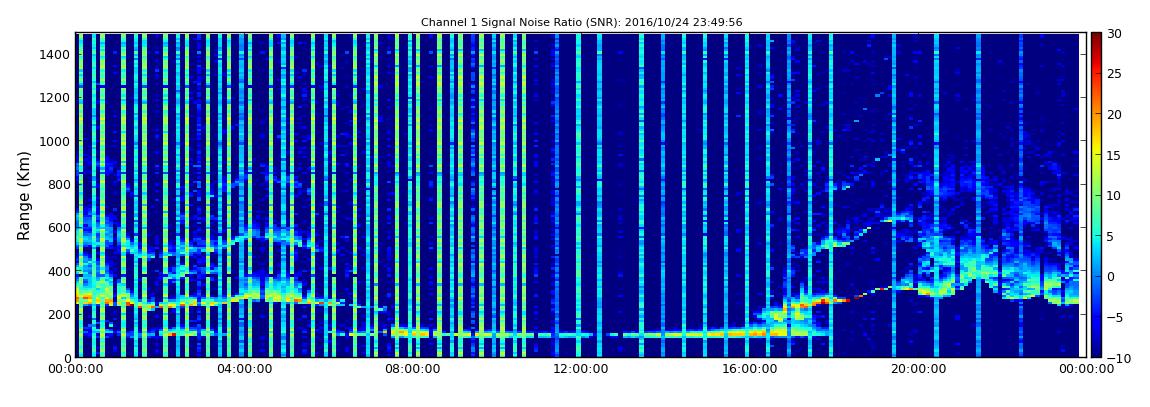Click the 400 tick label on the range axis
1150x407 pixels.
click(x=59, y=271)
